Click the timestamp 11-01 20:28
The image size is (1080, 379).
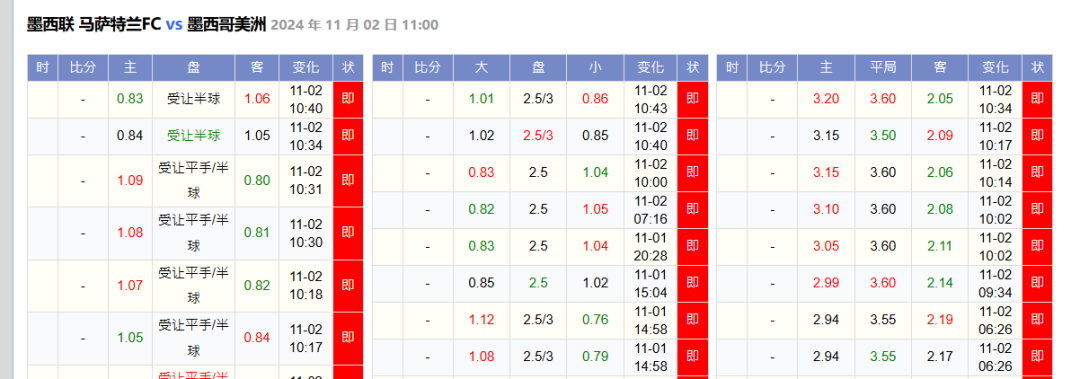tap(651, 246)
